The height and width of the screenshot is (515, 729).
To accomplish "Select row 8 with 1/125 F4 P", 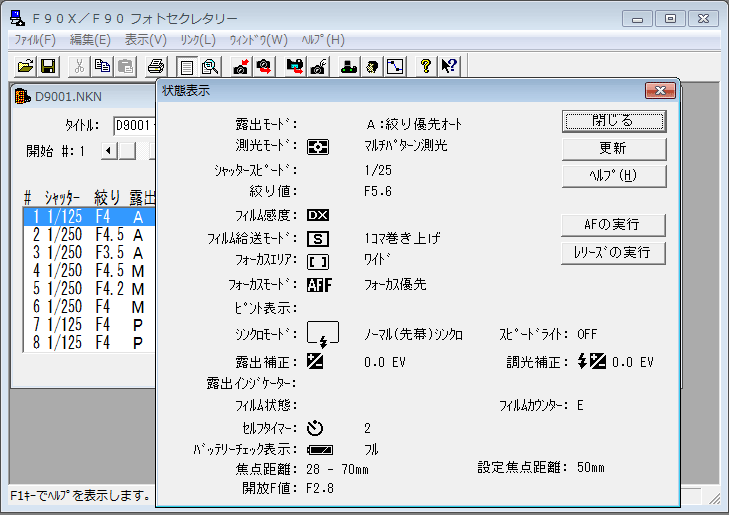I will pos(89,343).
